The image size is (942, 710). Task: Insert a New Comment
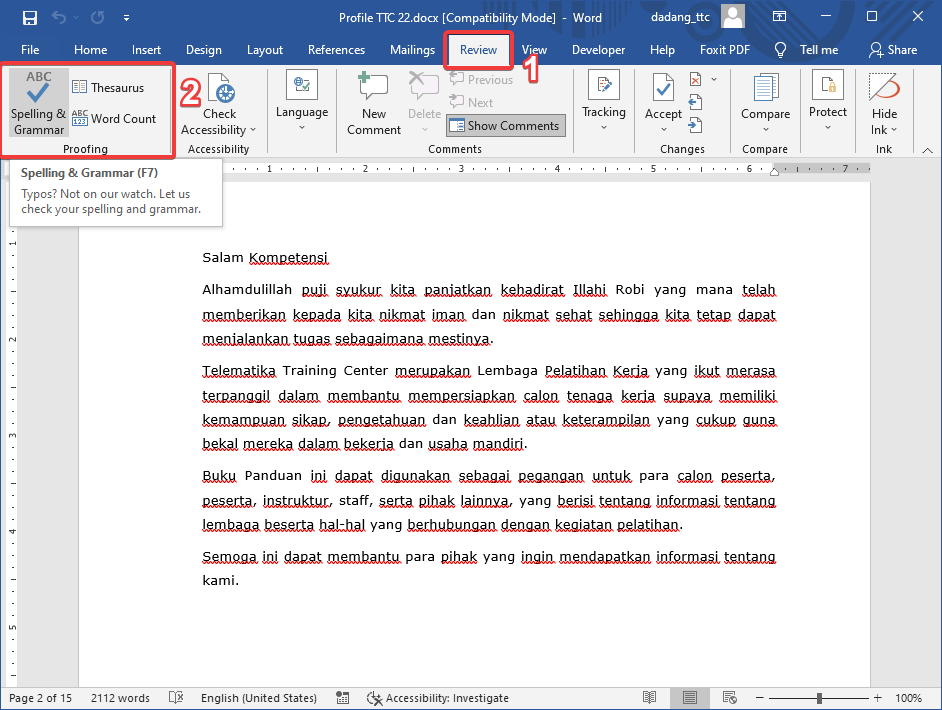point(372,100)
